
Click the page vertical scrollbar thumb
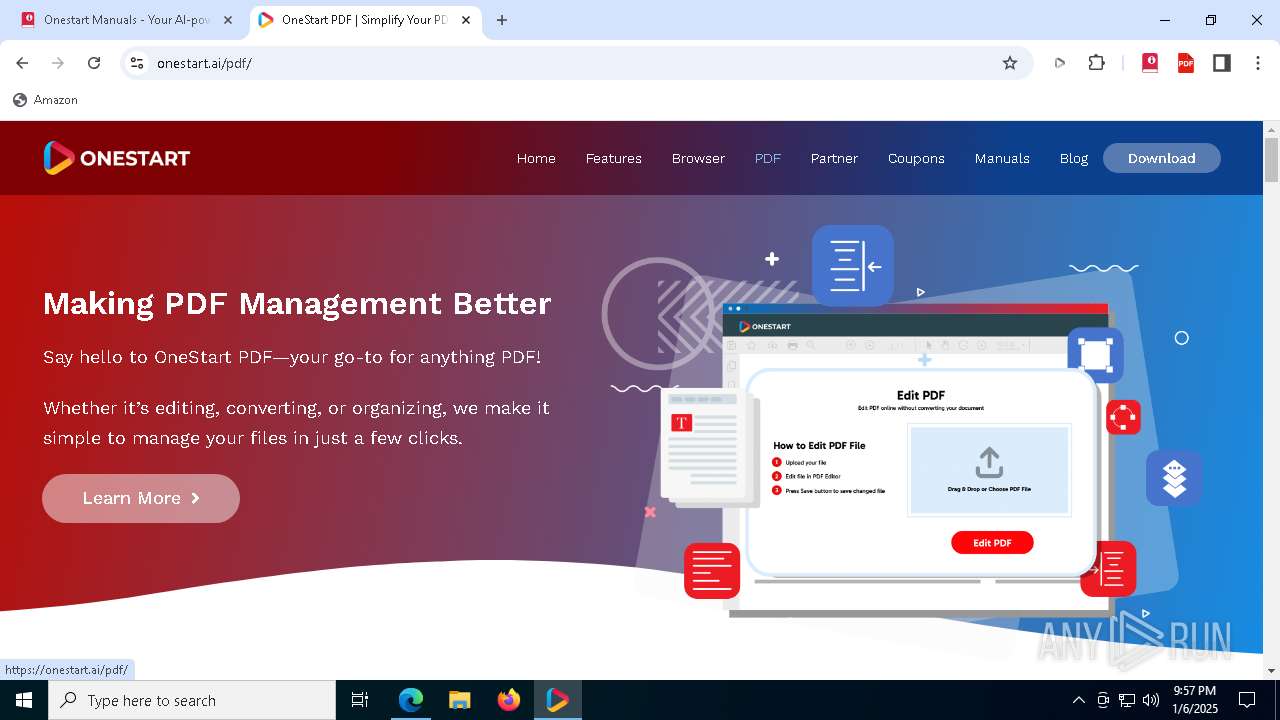[1271, 160]
